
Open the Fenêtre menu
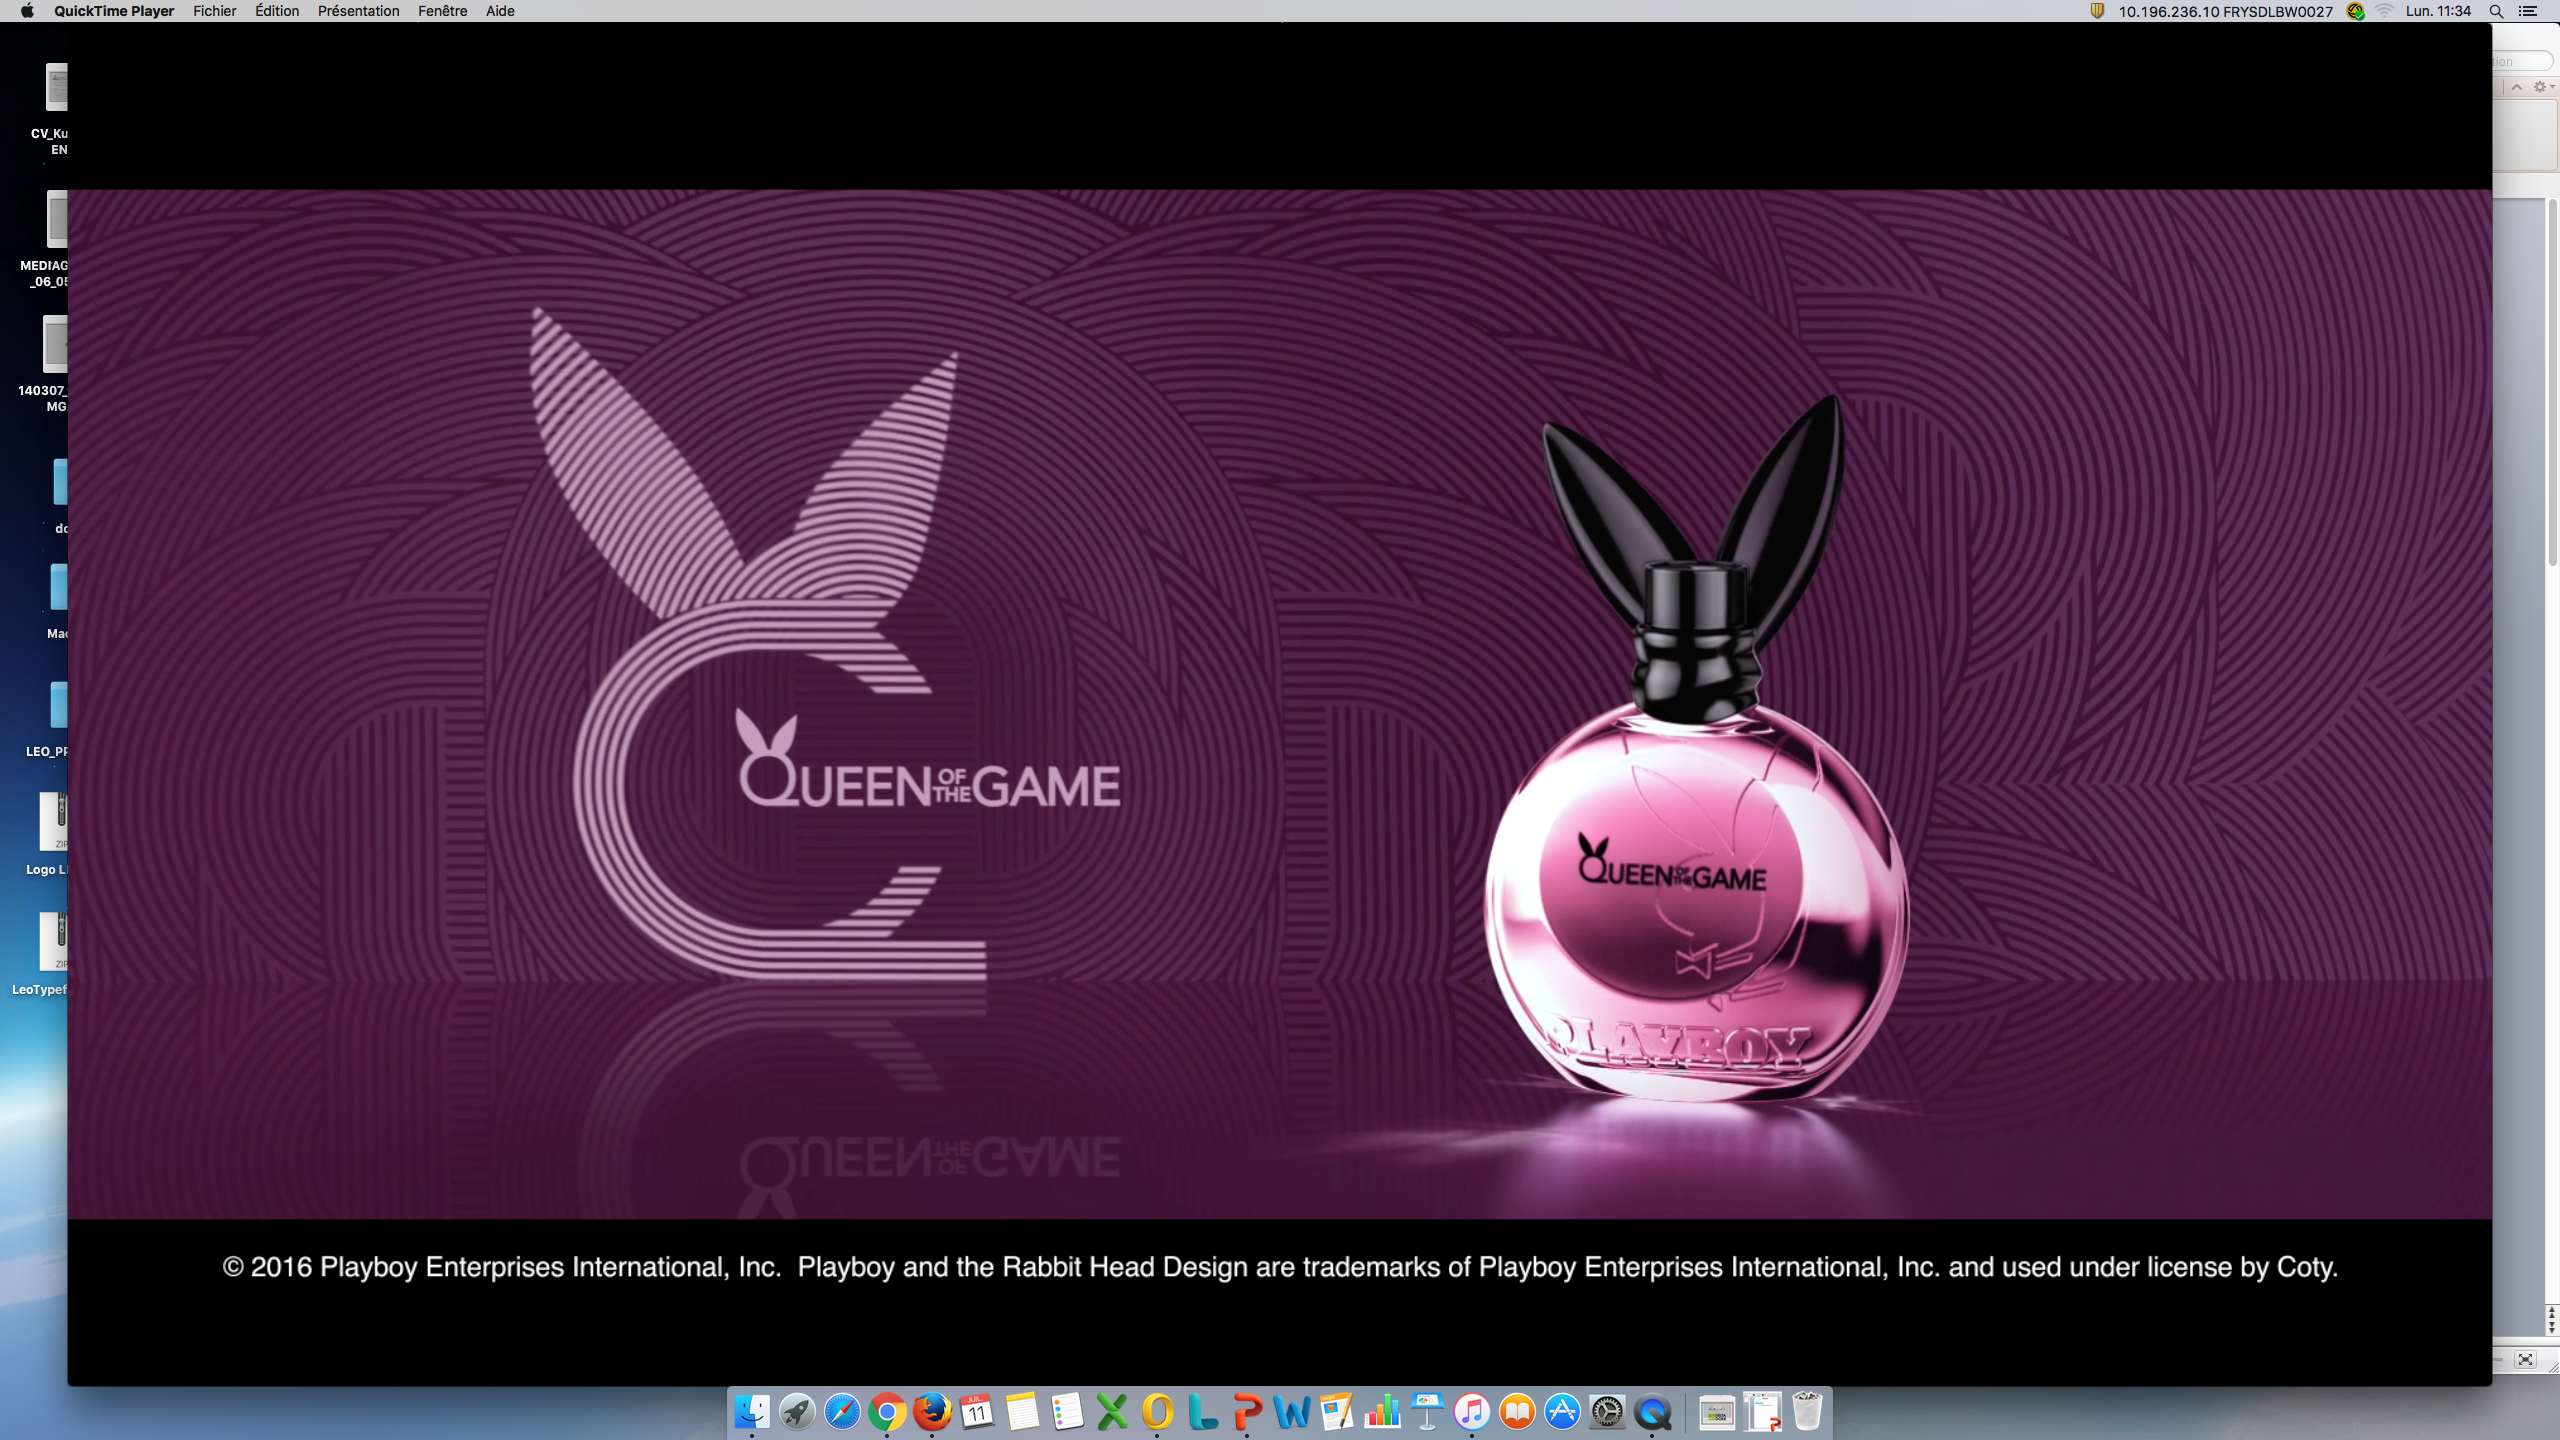pos(442,11)
